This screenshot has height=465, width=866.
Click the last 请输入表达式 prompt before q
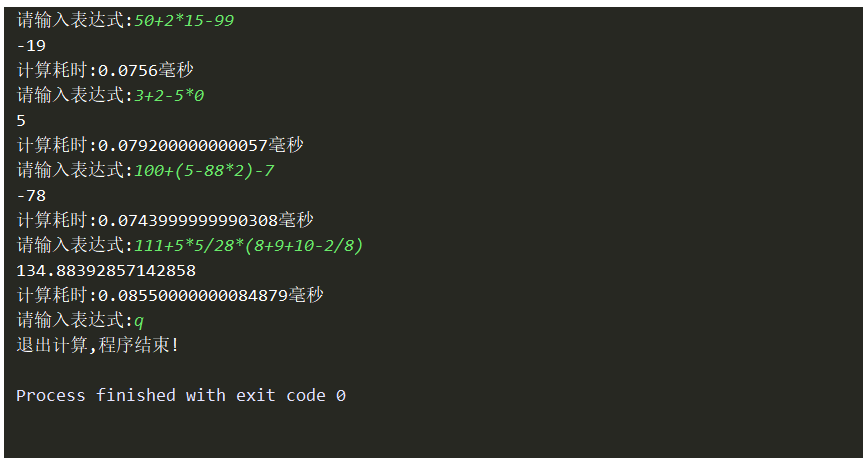(71, 320)
